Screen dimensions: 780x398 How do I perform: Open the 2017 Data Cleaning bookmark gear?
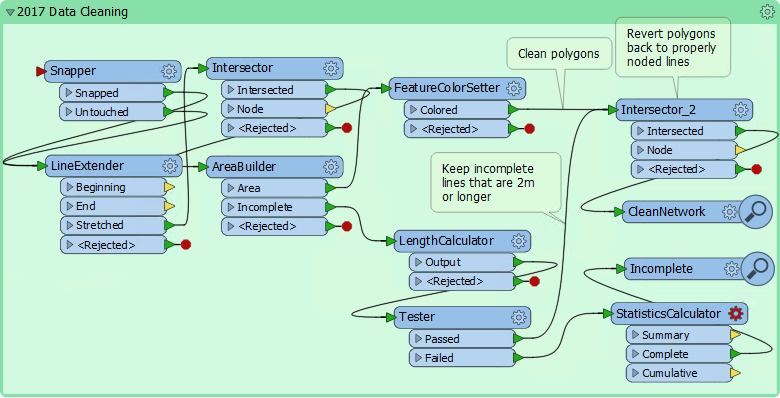767,12
